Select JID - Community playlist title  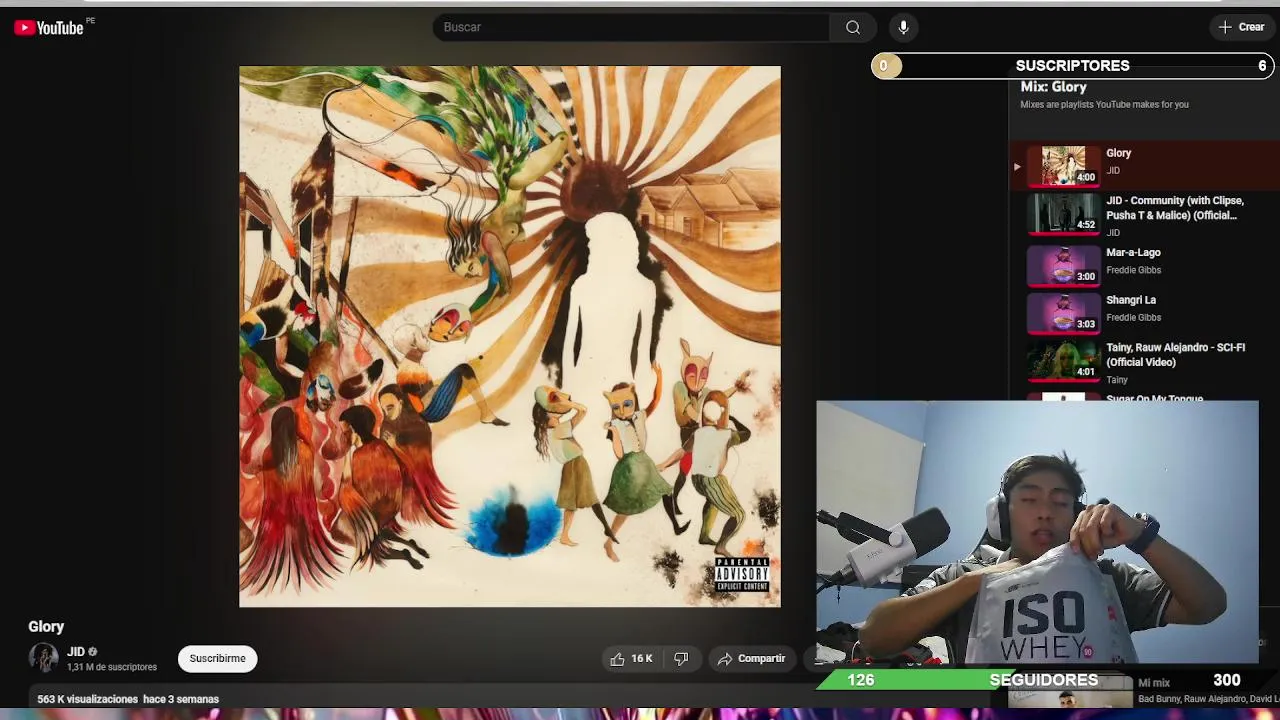(1175, 208)
